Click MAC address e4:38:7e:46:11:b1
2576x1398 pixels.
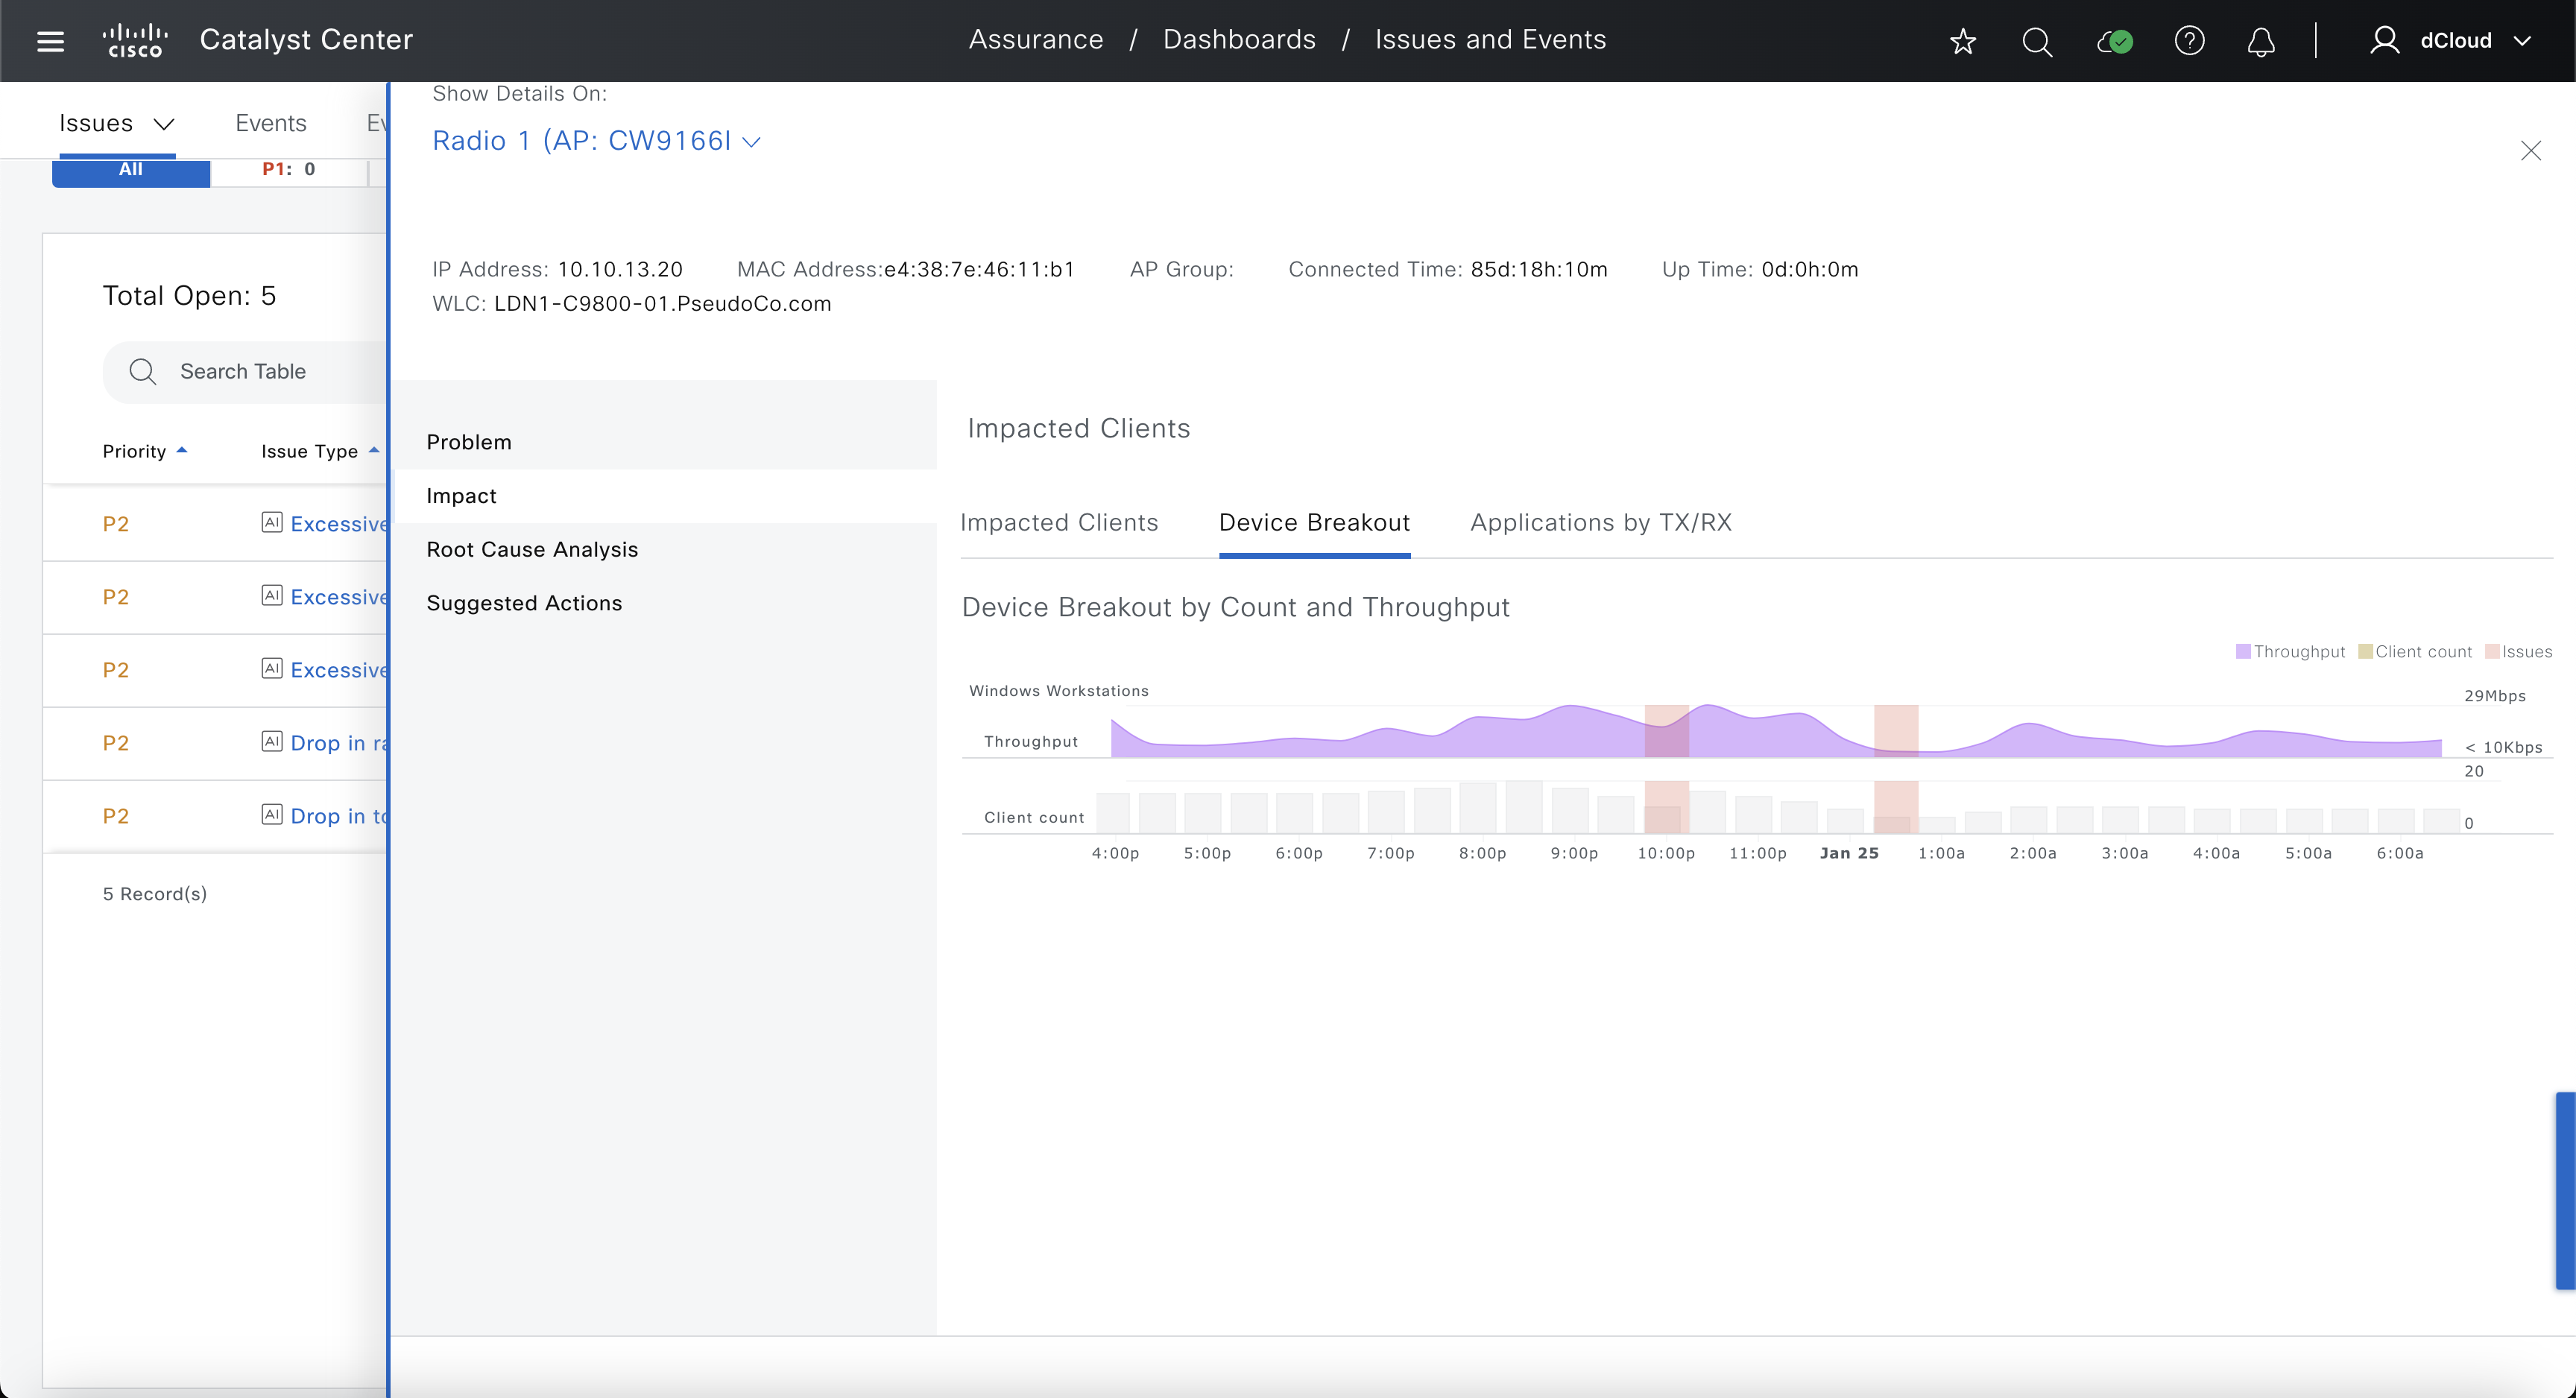[979, 270]
